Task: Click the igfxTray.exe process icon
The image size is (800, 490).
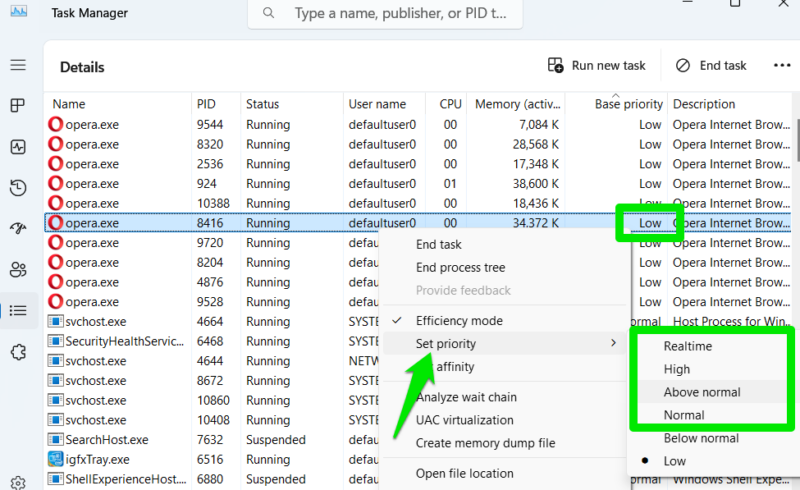Action: tap(55, 459)
